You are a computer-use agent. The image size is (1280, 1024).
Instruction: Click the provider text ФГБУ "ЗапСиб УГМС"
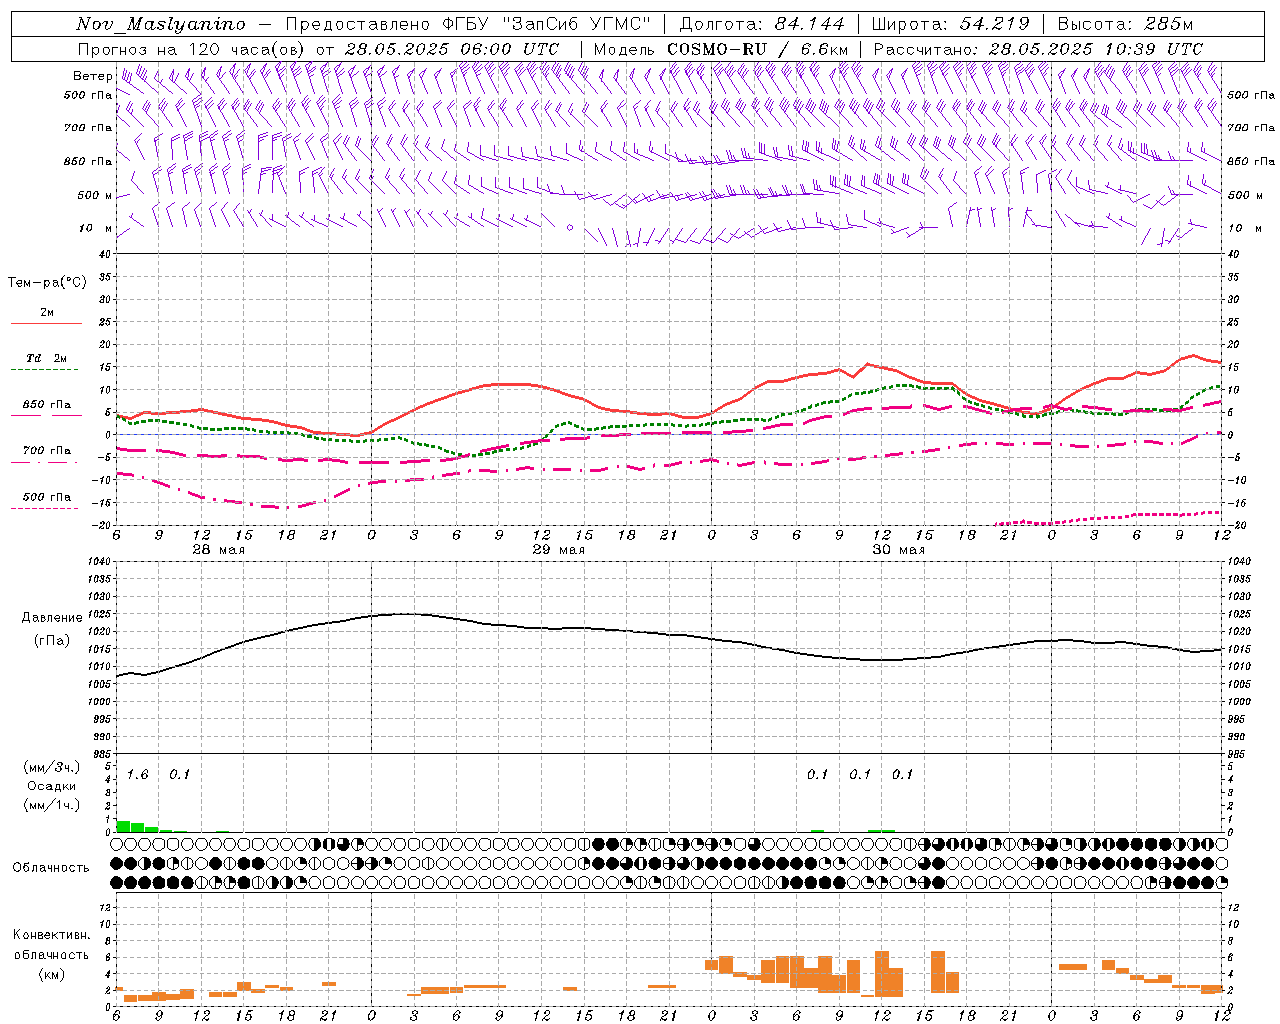(545, 24)
